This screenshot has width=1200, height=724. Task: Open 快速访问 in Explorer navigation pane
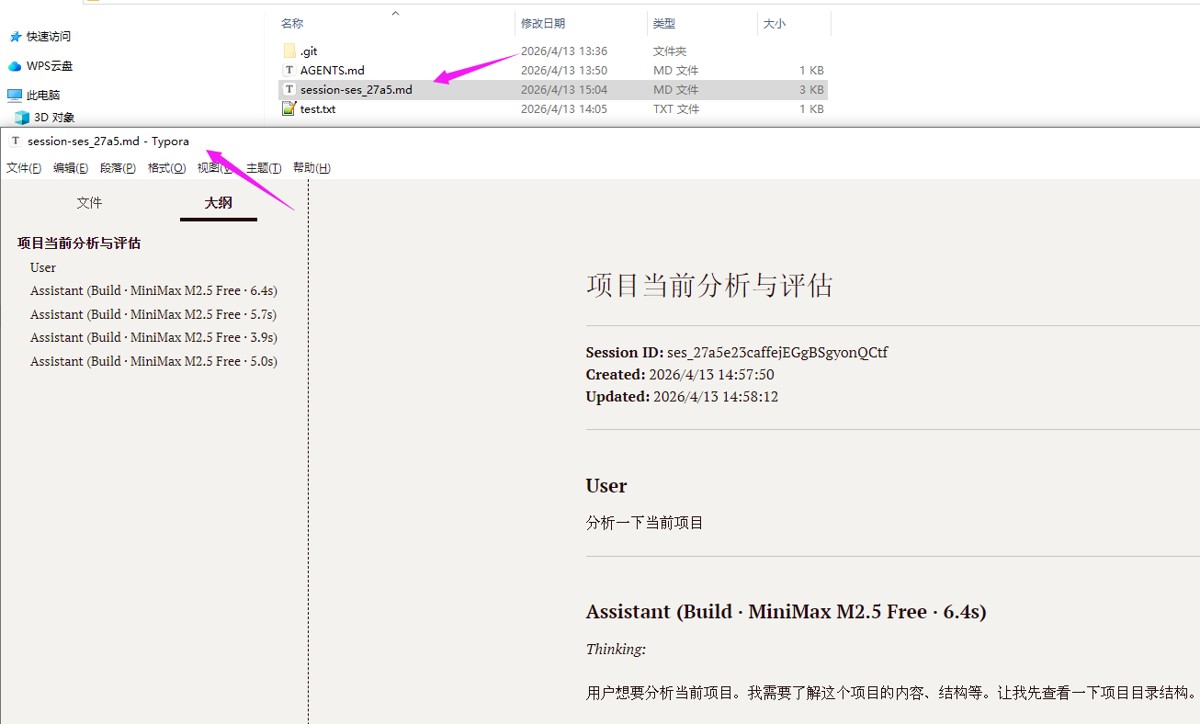tap(49, 36)
